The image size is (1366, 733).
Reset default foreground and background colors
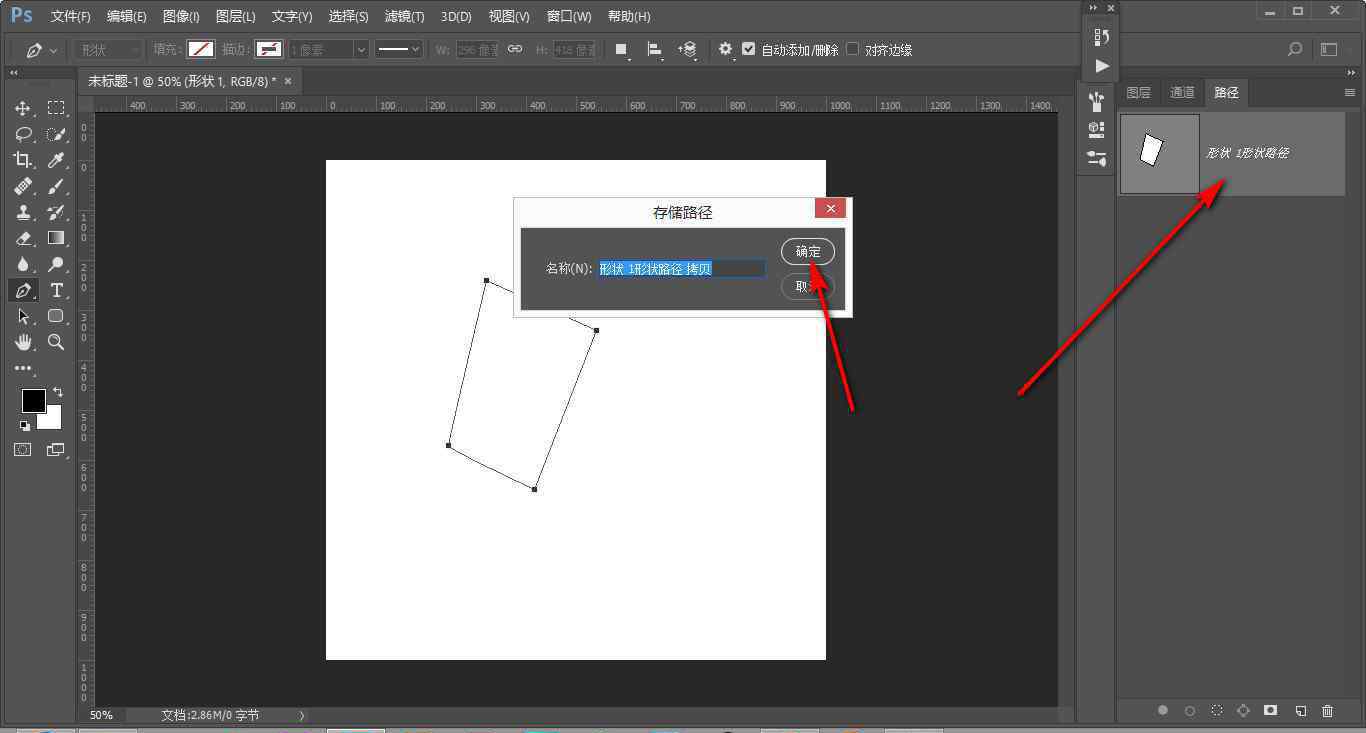[25, 426]
